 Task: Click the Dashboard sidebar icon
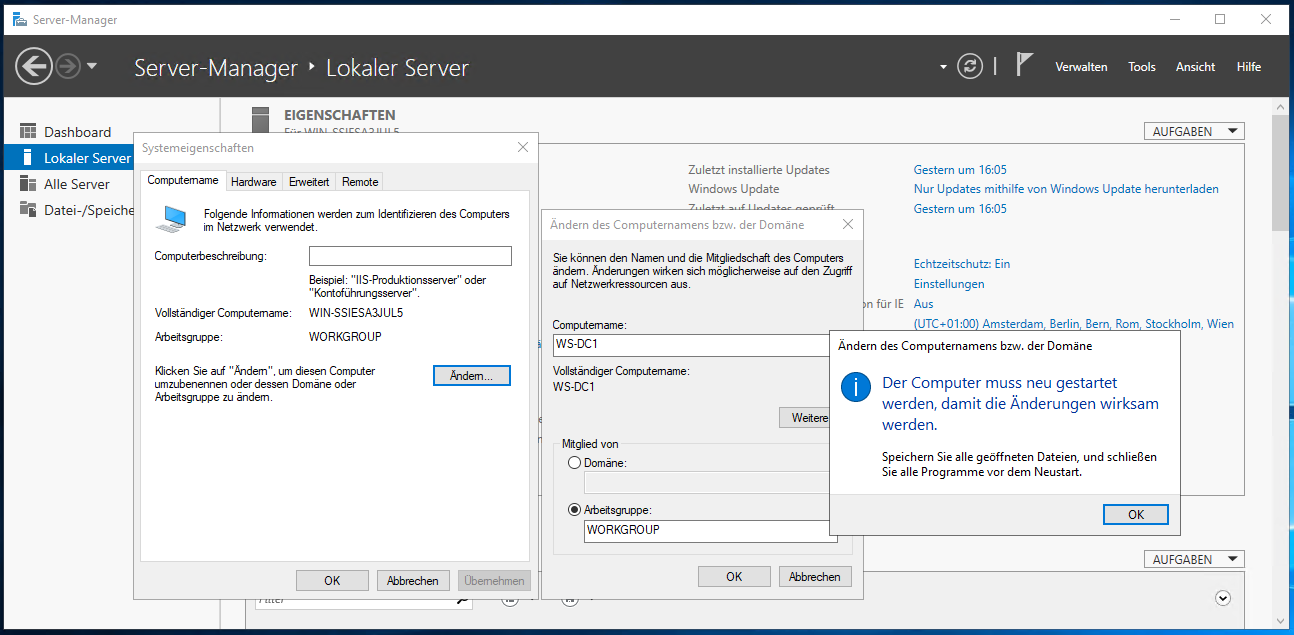[x=28, y=132]
